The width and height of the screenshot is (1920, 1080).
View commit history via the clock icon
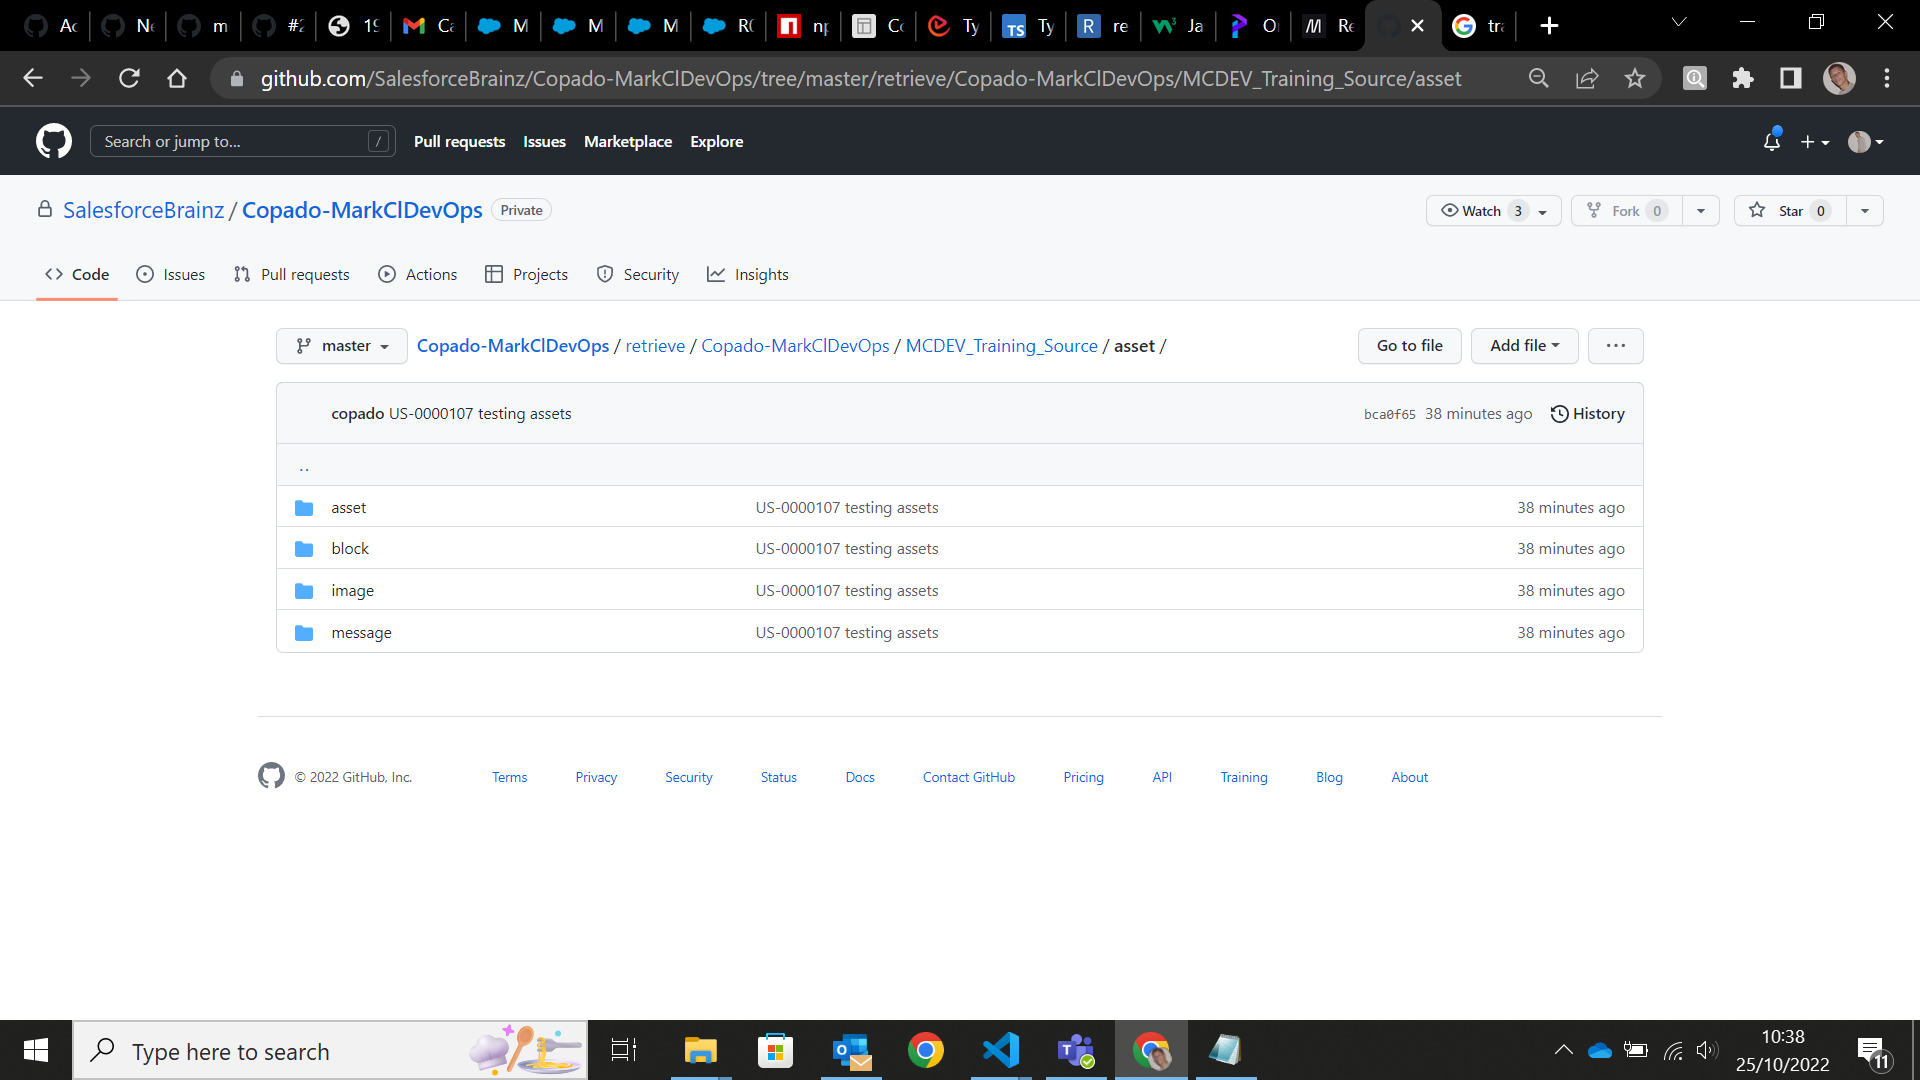(x=1558, y=413)
